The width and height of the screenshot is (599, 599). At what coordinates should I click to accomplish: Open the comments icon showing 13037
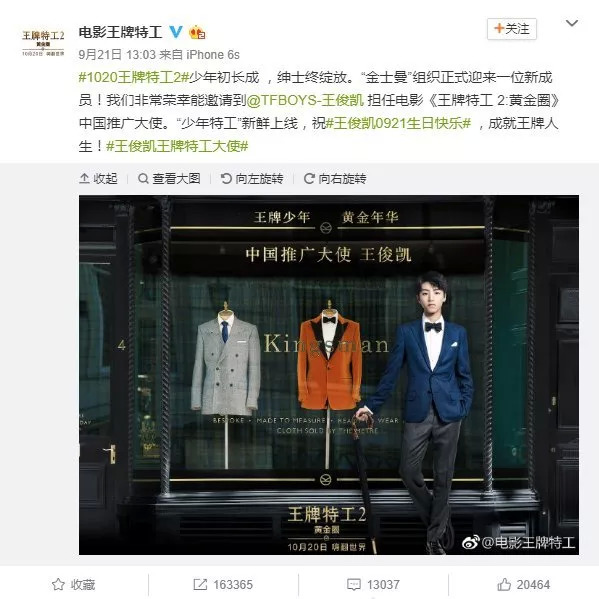[373, 584]
